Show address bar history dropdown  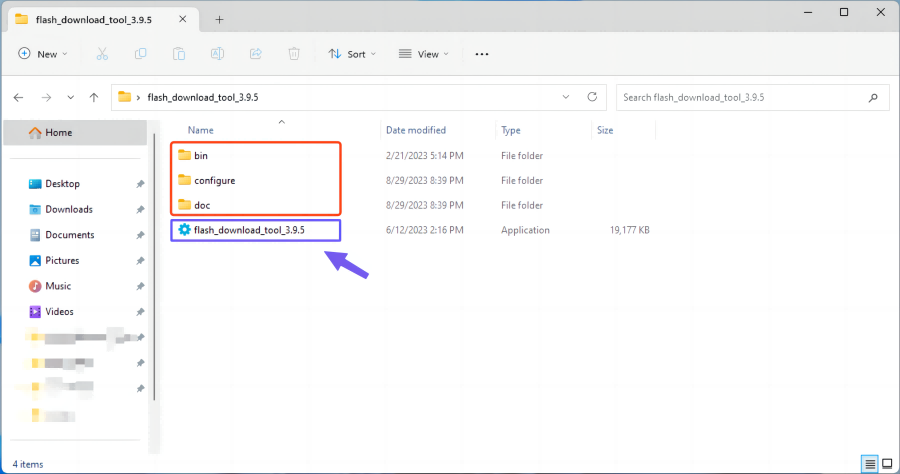point(566,97)
